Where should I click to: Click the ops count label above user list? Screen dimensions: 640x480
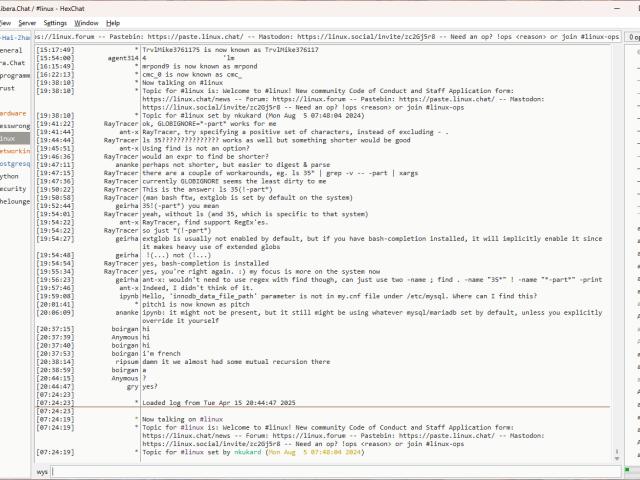[x=634, y=37]
